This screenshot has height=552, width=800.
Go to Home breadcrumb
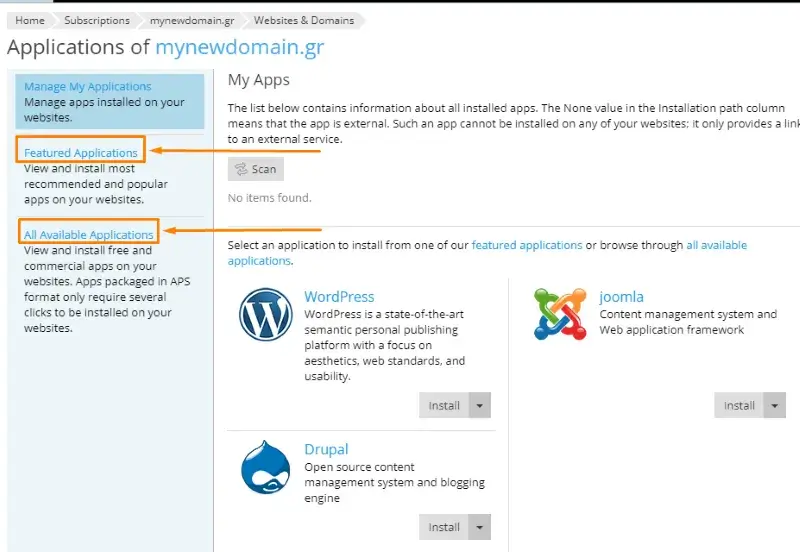point(30,20)
